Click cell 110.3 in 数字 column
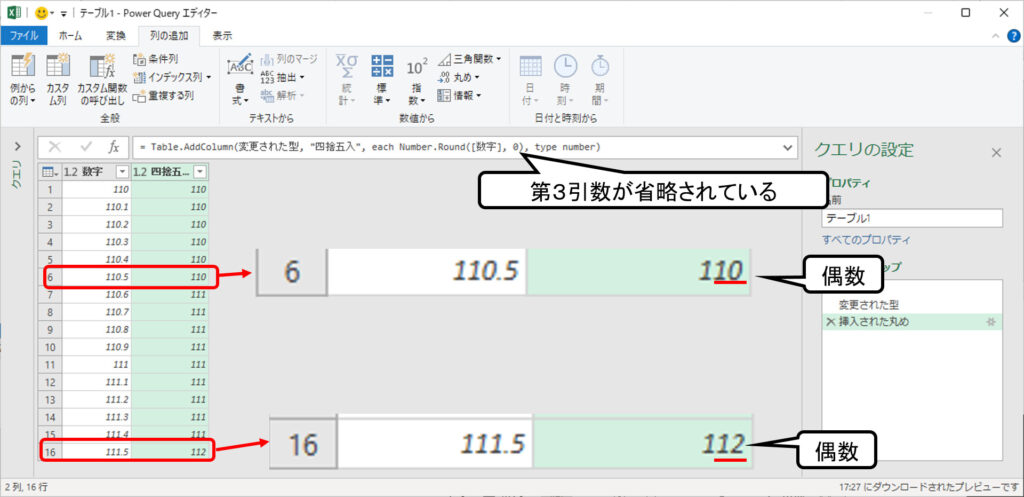Image resolution: width=1024 pixels, height=497 pixels. (97, 242)
